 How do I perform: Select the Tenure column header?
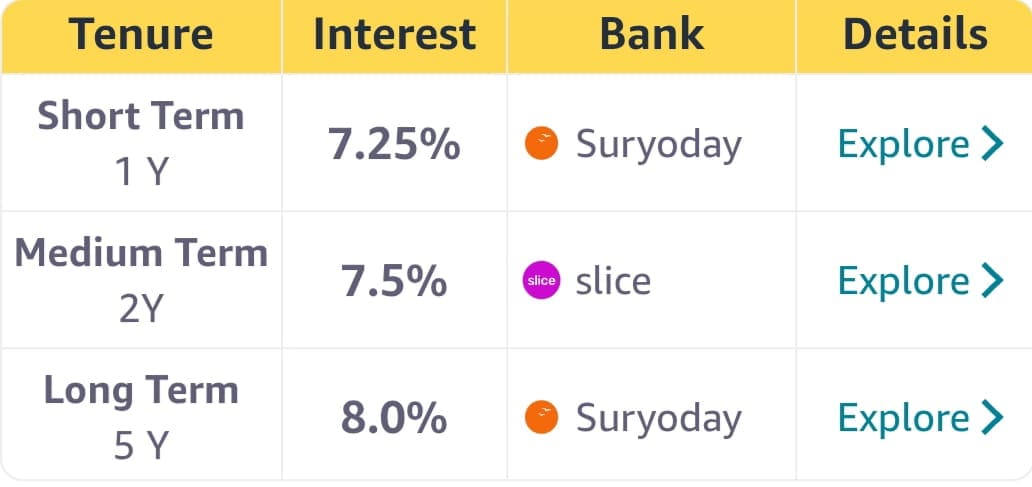pos(141,35)
